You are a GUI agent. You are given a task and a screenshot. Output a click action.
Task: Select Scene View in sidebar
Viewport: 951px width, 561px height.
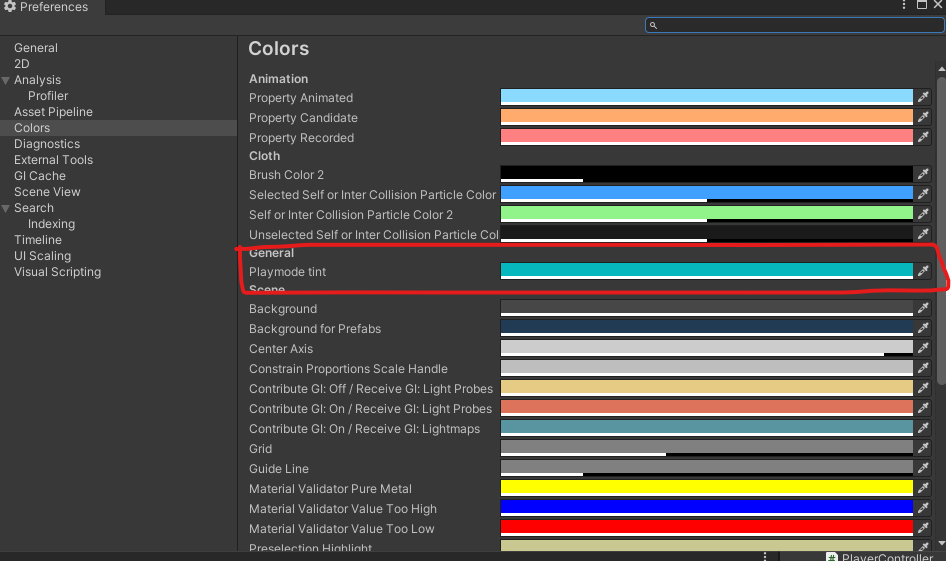(47, 192)
